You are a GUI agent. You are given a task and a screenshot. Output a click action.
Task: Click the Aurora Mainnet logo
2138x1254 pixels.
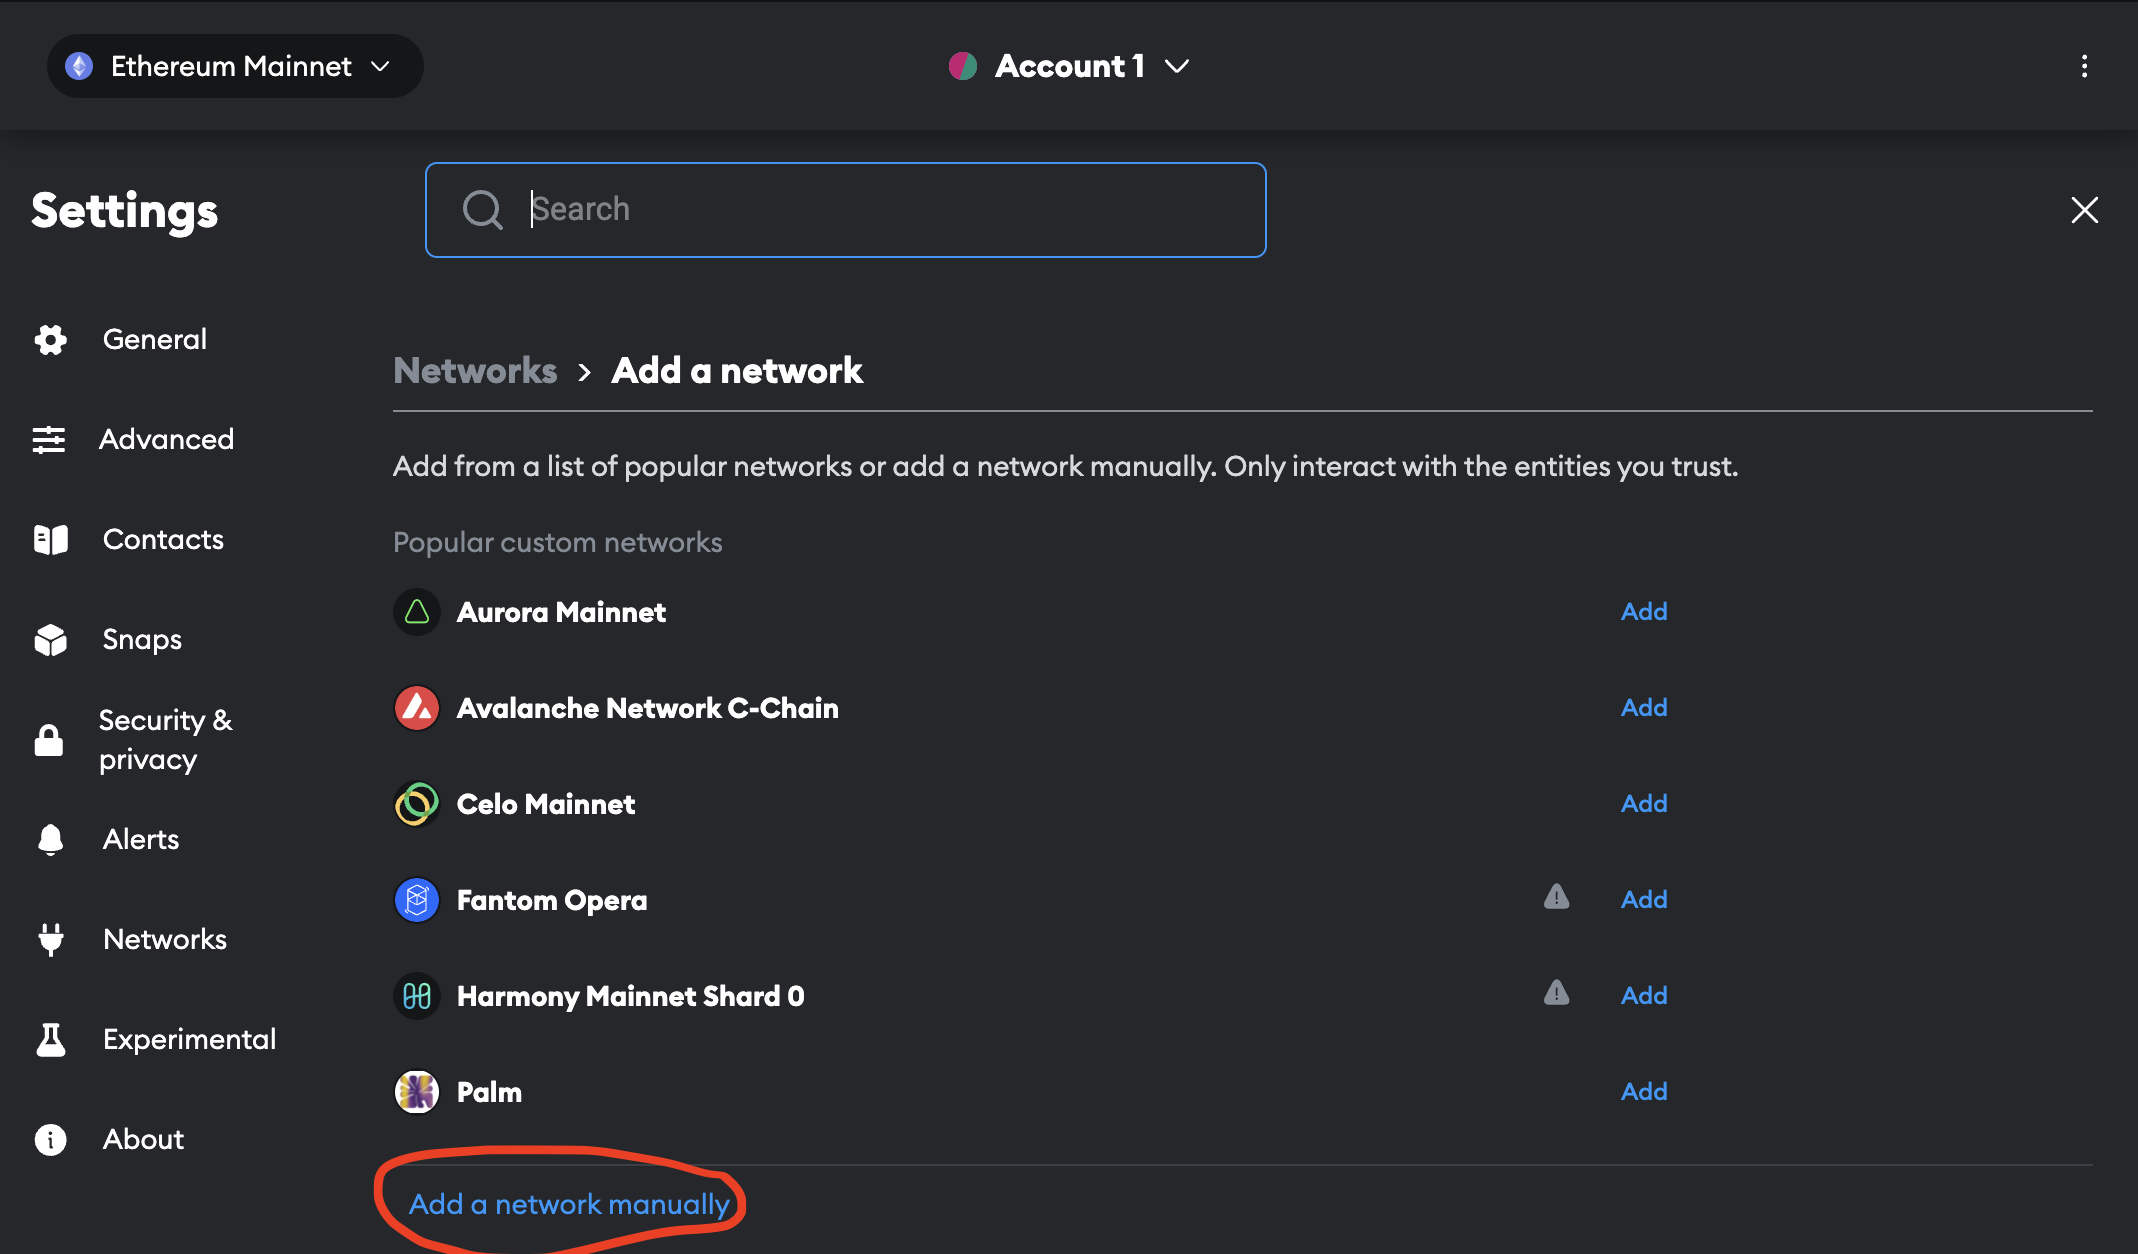(x=417, y=612)
